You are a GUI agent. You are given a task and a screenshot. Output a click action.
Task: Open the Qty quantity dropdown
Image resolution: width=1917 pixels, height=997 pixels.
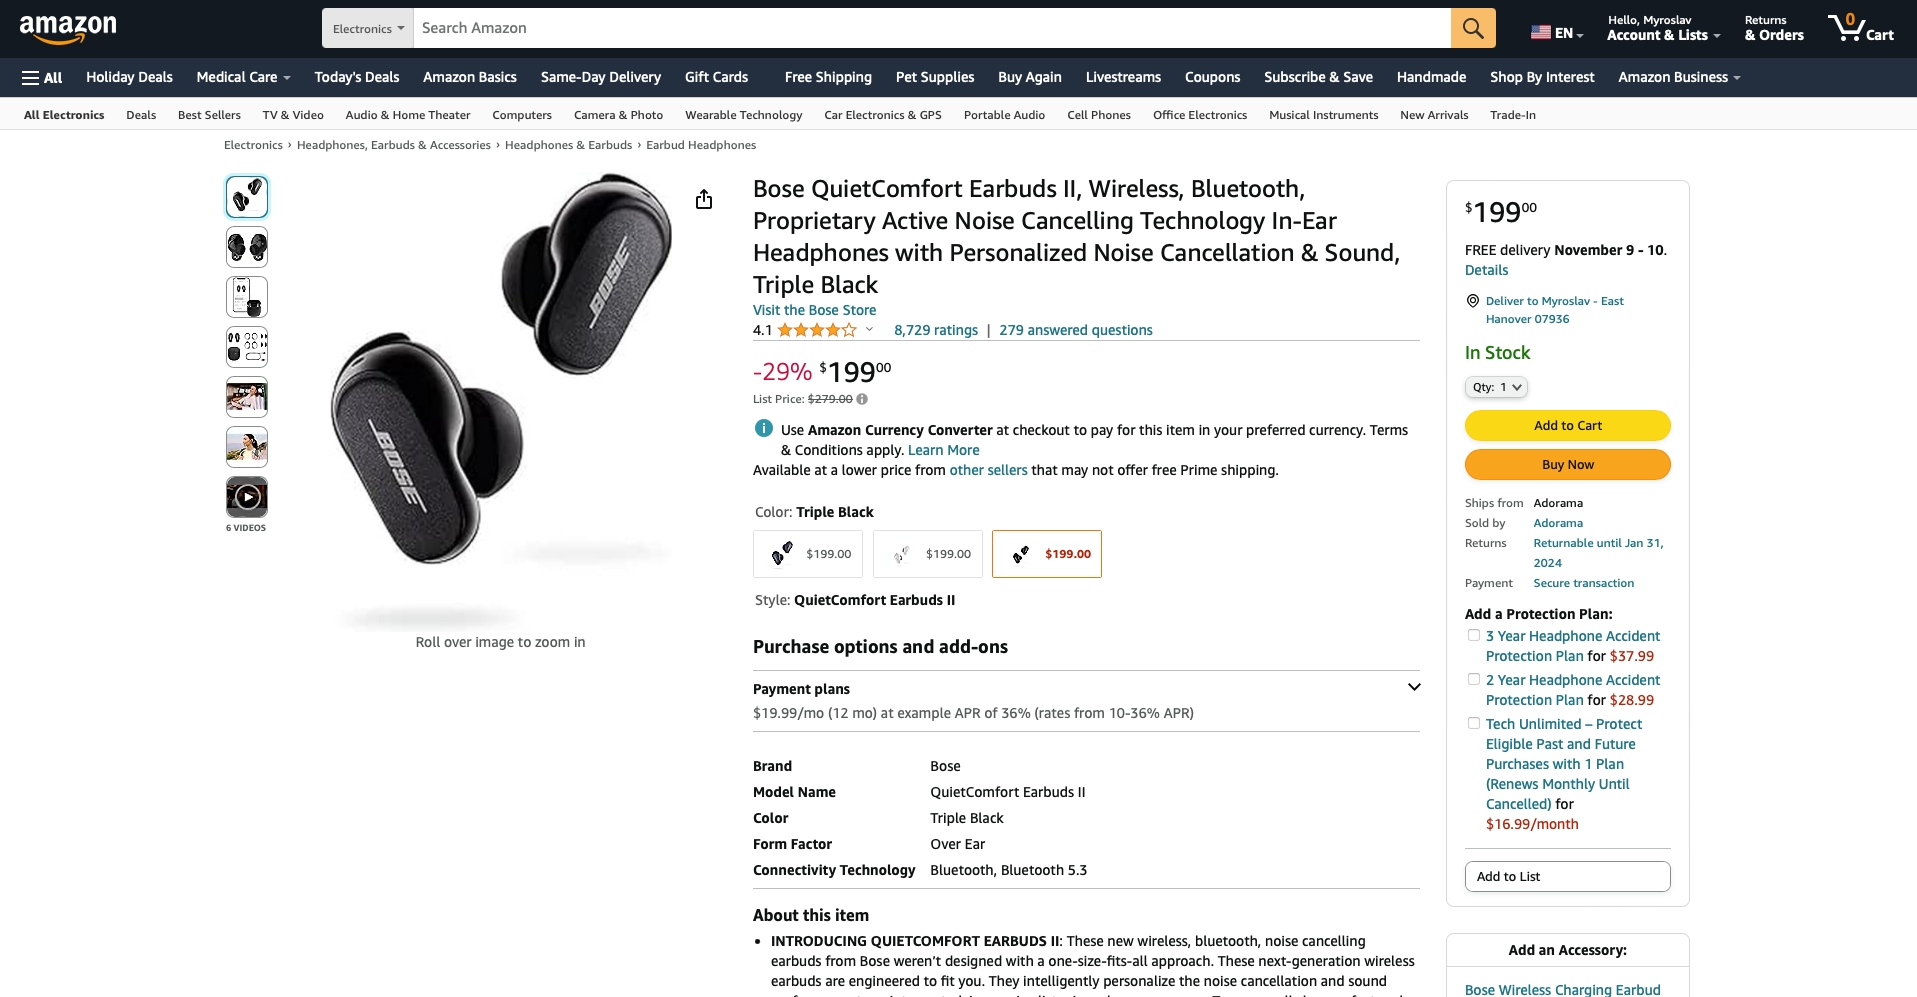pyautogui.click(x=1496, y=387)
